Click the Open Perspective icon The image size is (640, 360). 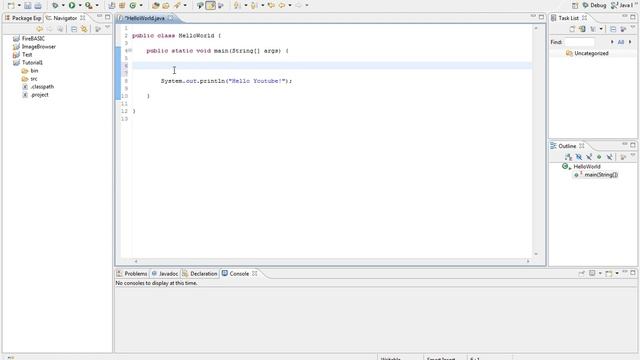pyautogui.click(x=575, y=5)
